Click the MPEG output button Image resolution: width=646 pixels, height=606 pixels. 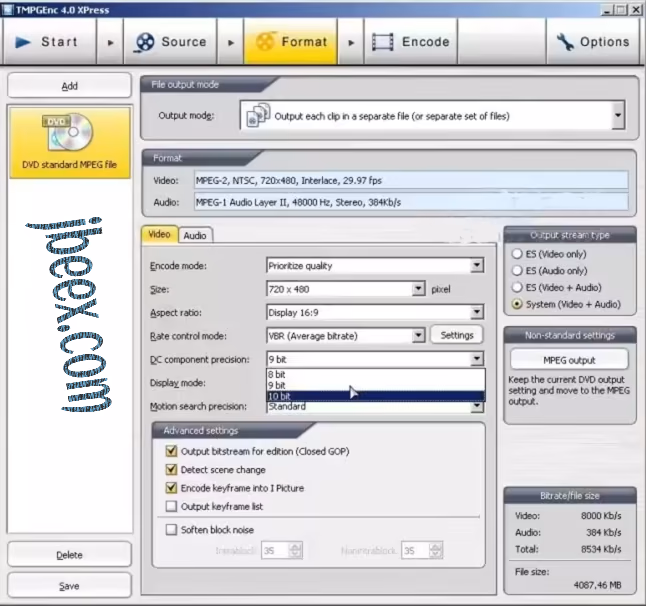(x=569, y=360)
